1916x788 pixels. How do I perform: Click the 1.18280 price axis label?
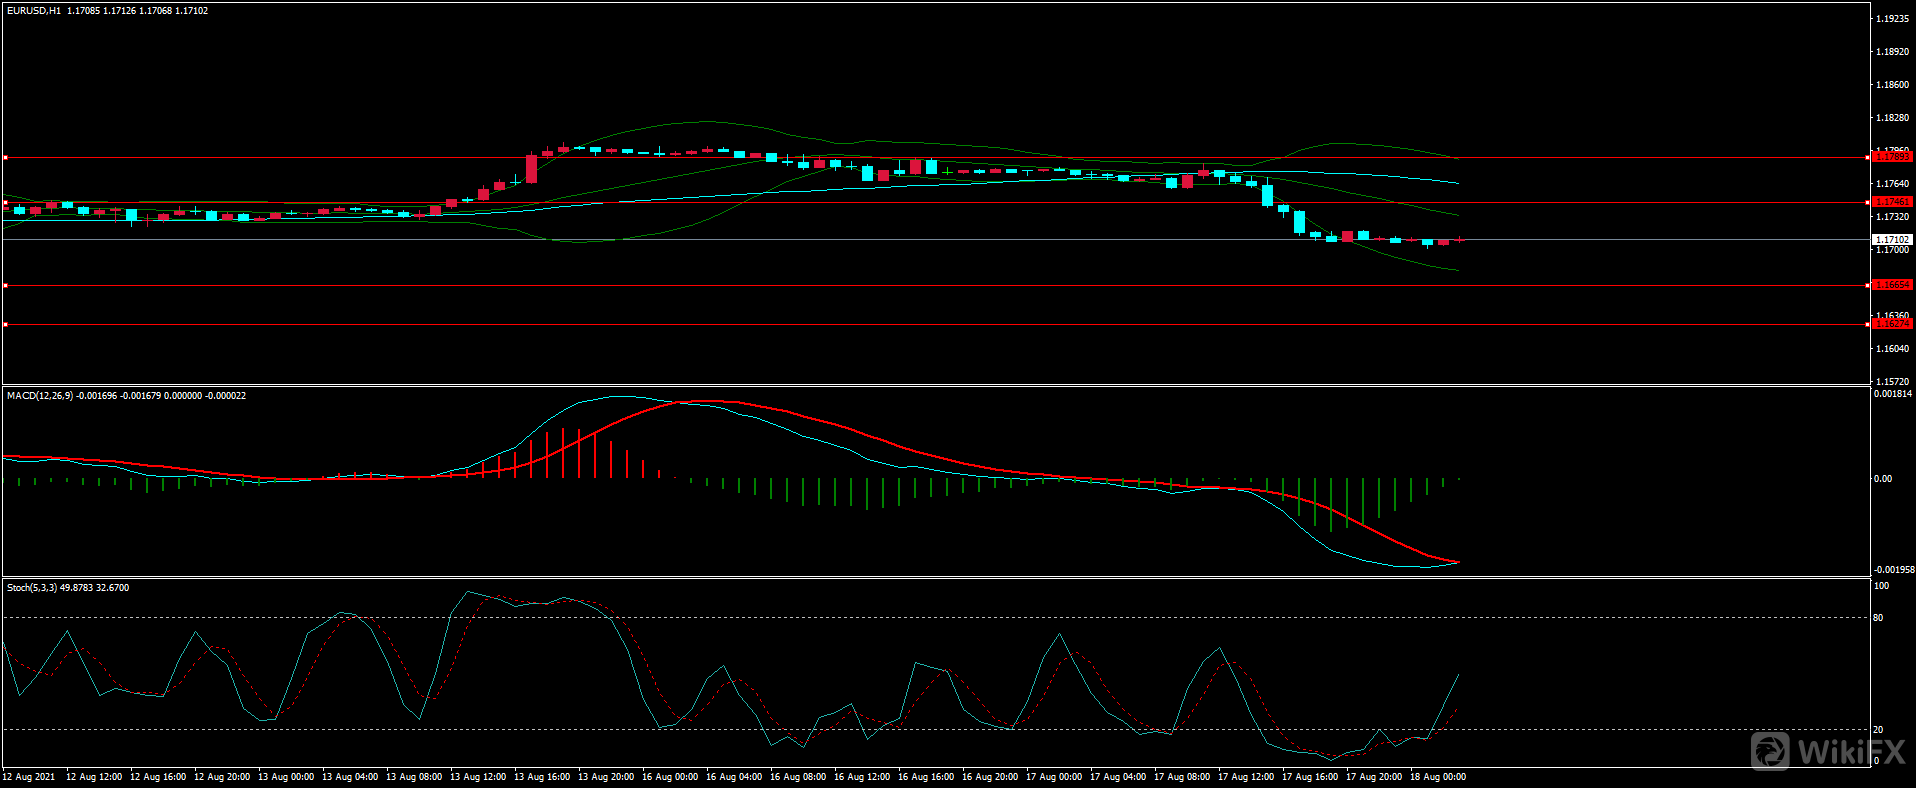pos(1892,118)
